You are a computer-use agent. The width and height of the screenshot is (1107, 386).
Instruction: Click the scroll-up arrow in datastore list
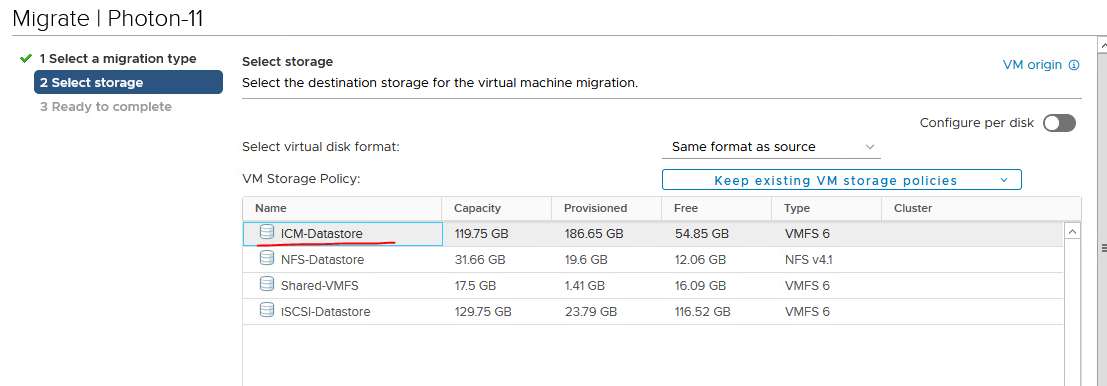[x=1072, y=231]
